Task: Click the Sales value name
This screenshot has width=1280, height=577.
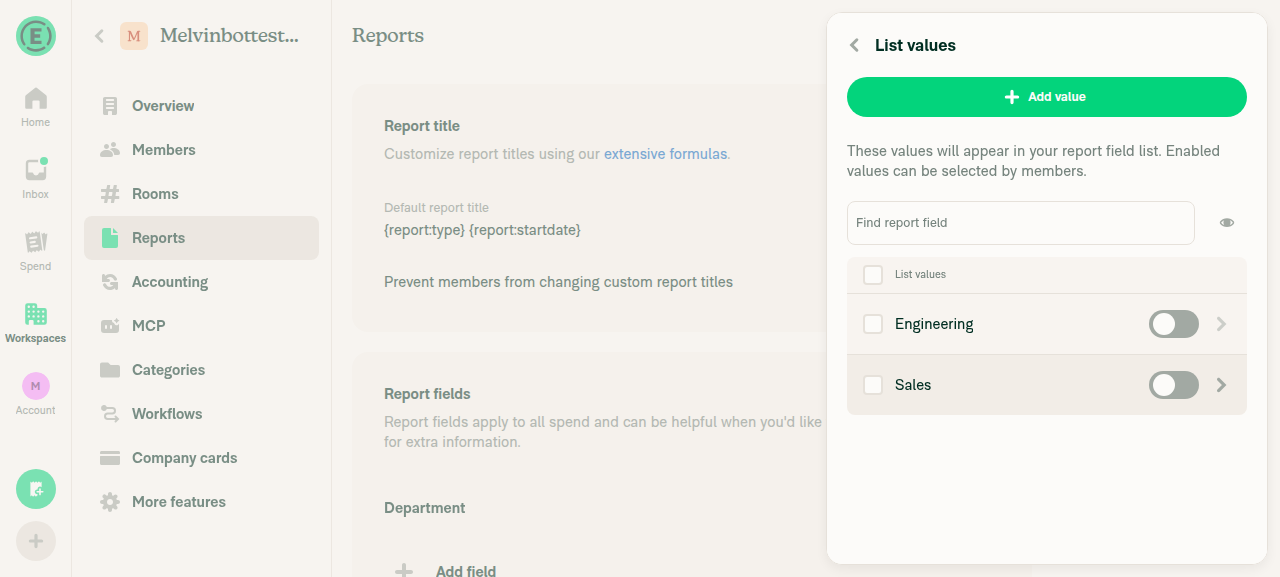Action: 913,385
